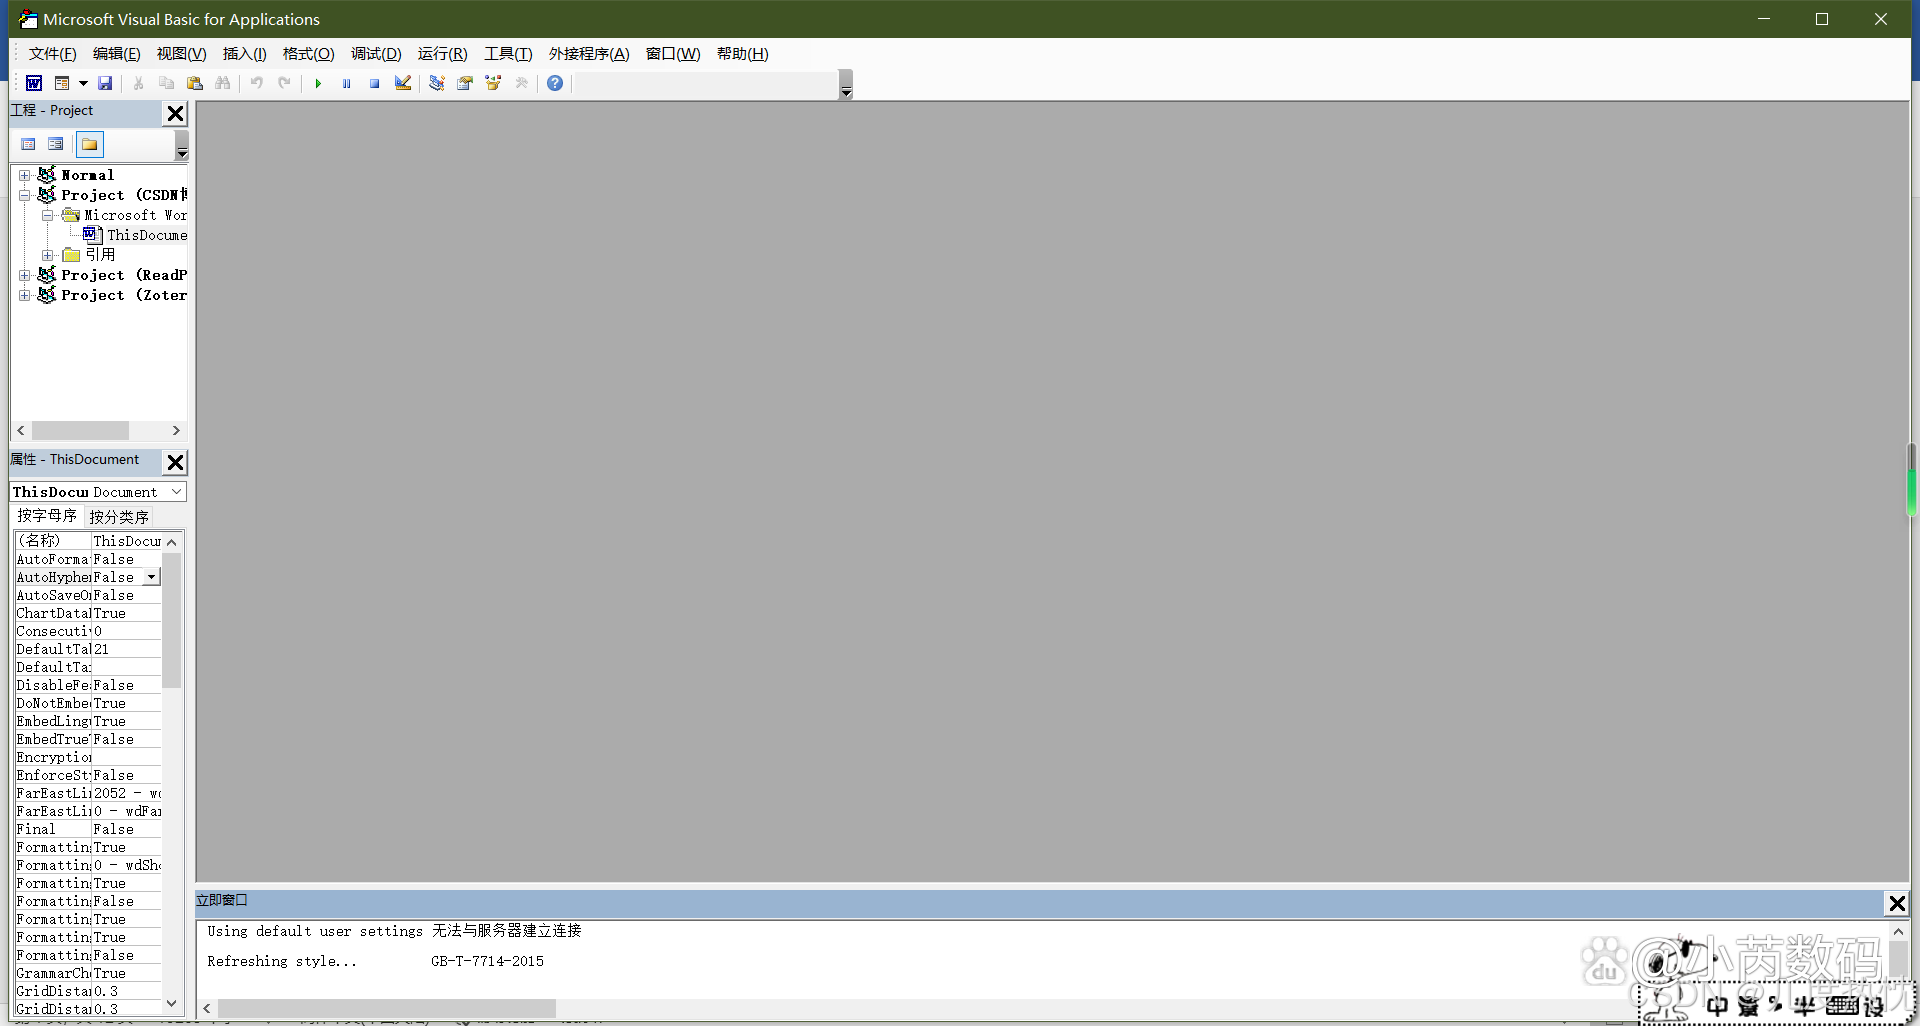The height and width of the screenshot is (1026, 1920).
Task: Open Find with binoculars icon
Action: tap(223, 83)
